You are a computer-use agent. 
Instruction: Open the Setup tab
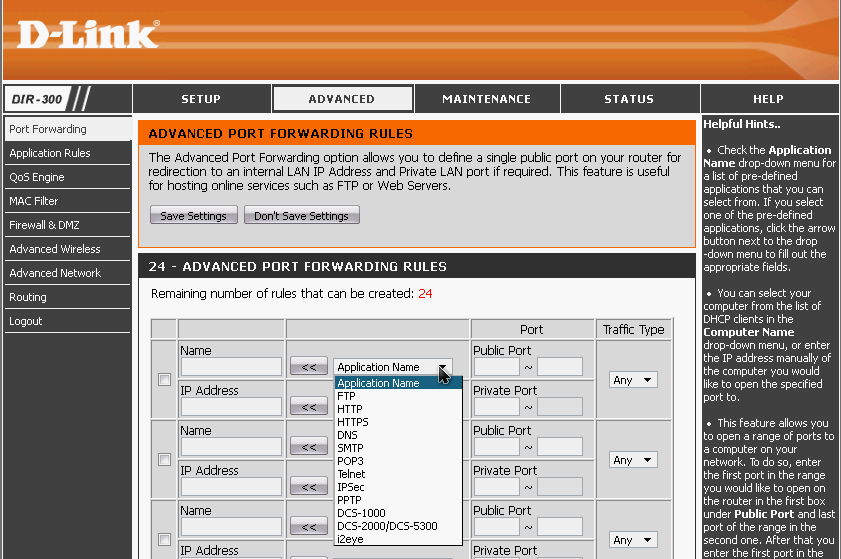(x=201, y=99)
